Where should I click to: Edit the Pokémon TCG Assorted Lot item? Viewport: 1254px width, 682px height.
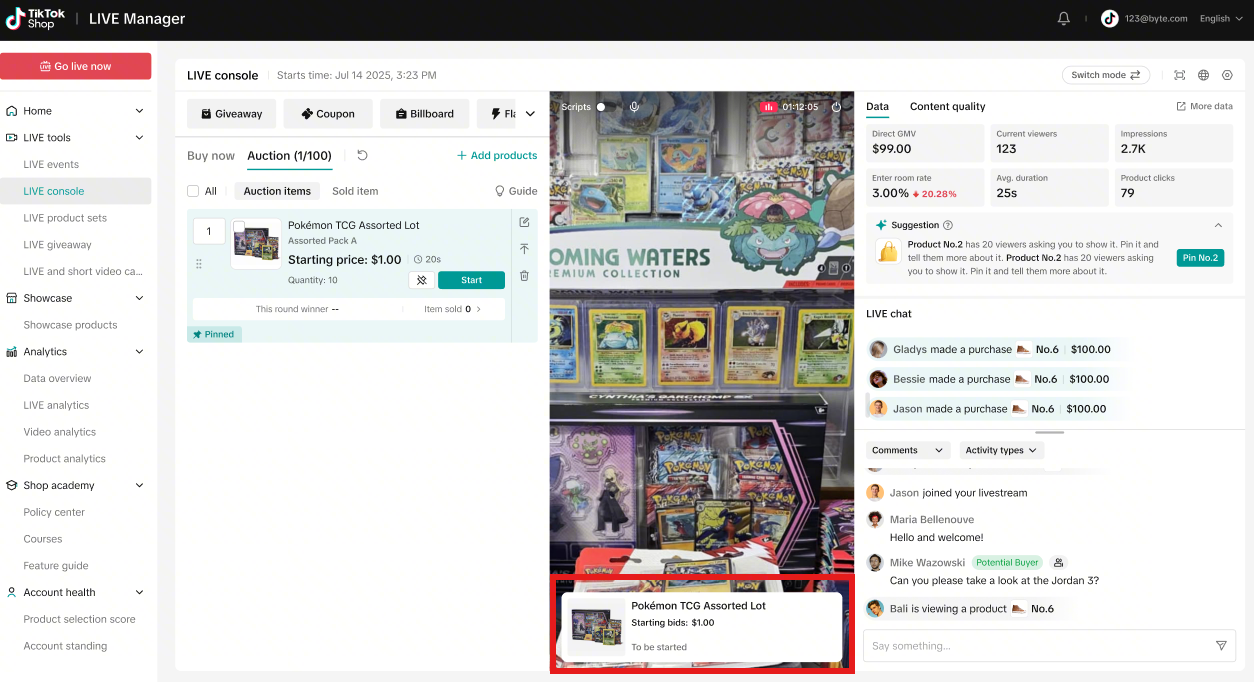click(x=524, y=222)
